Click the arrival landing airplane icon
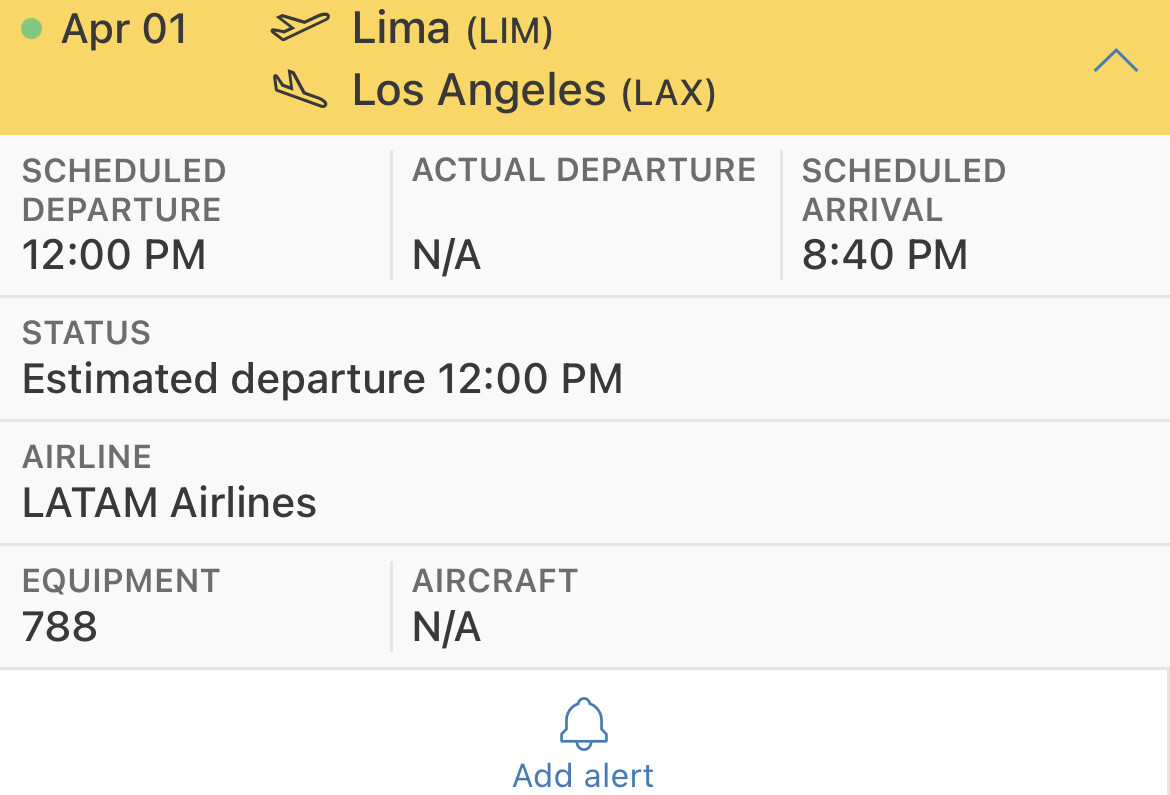Viewport: 1170px width, 795px height. [x=300, y=91]
